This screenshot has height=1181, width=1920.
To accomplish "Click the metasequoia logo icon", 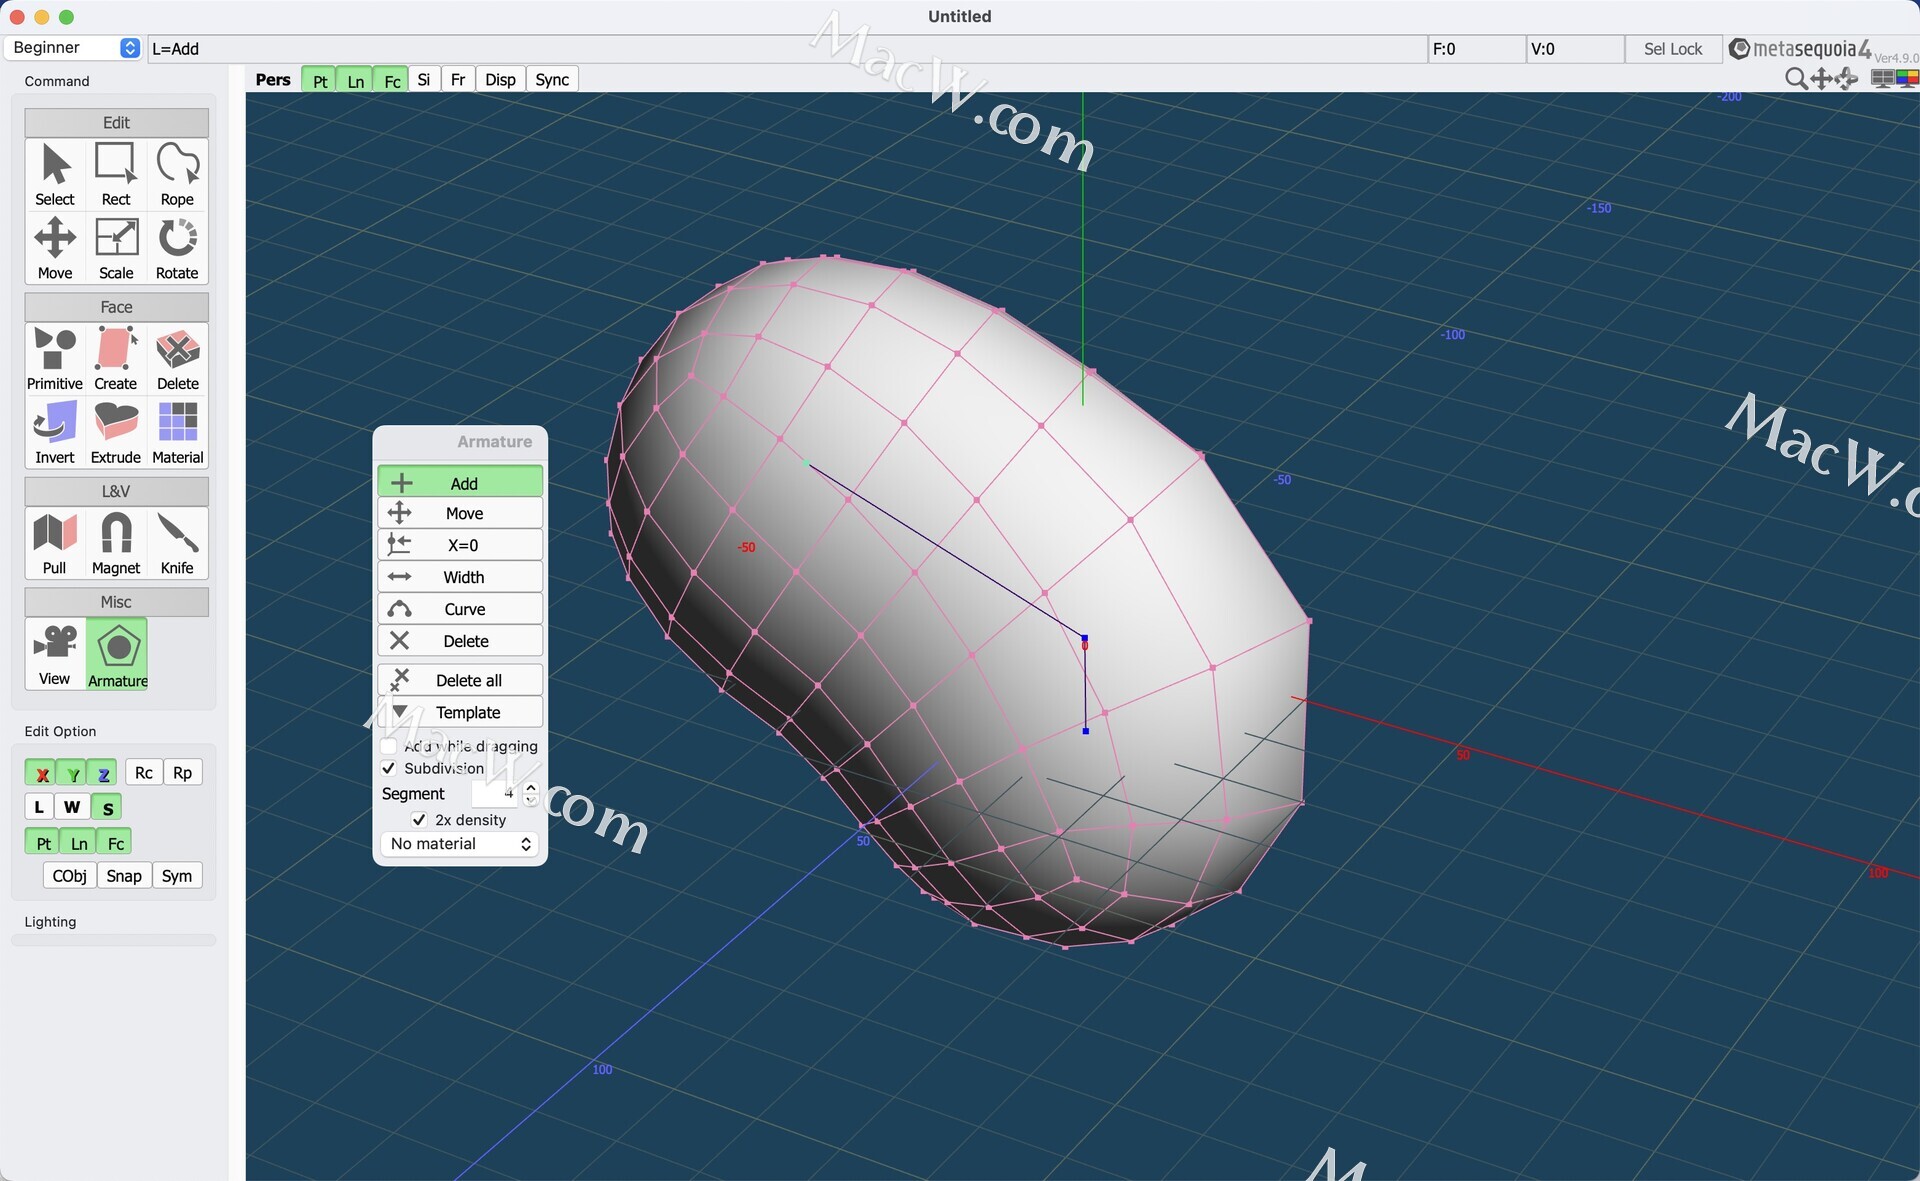I will coord(1739,49).
